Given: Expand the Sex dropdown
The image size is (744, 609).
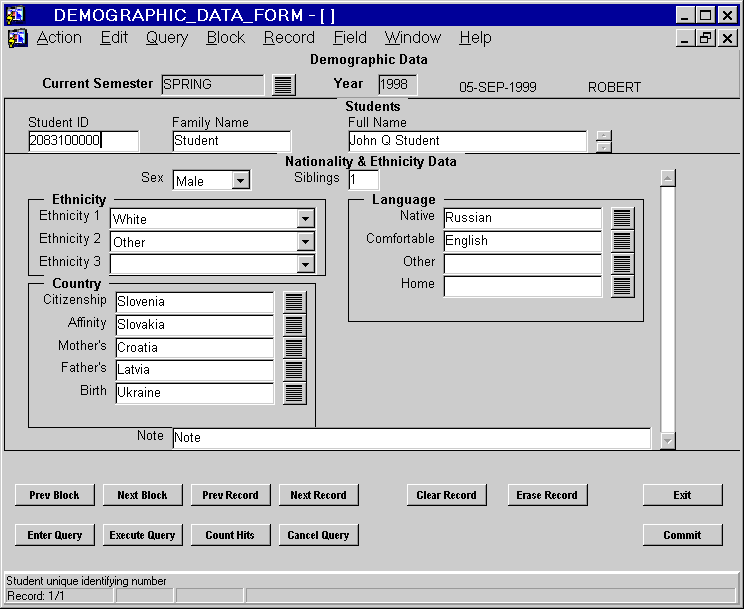Looking at the screenshot, I should point(241,181).
